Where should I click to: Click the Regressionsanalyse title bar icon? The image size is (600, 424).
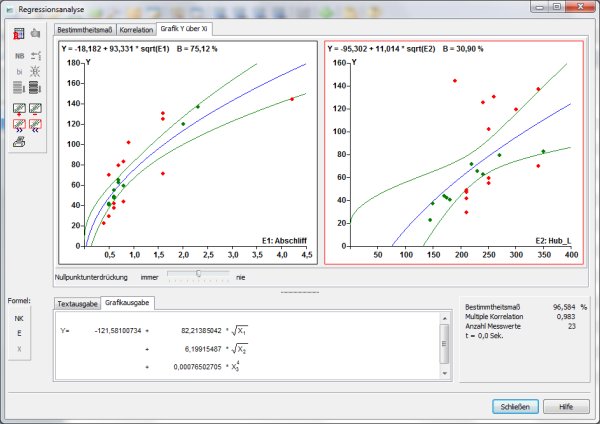coord(10,10)
